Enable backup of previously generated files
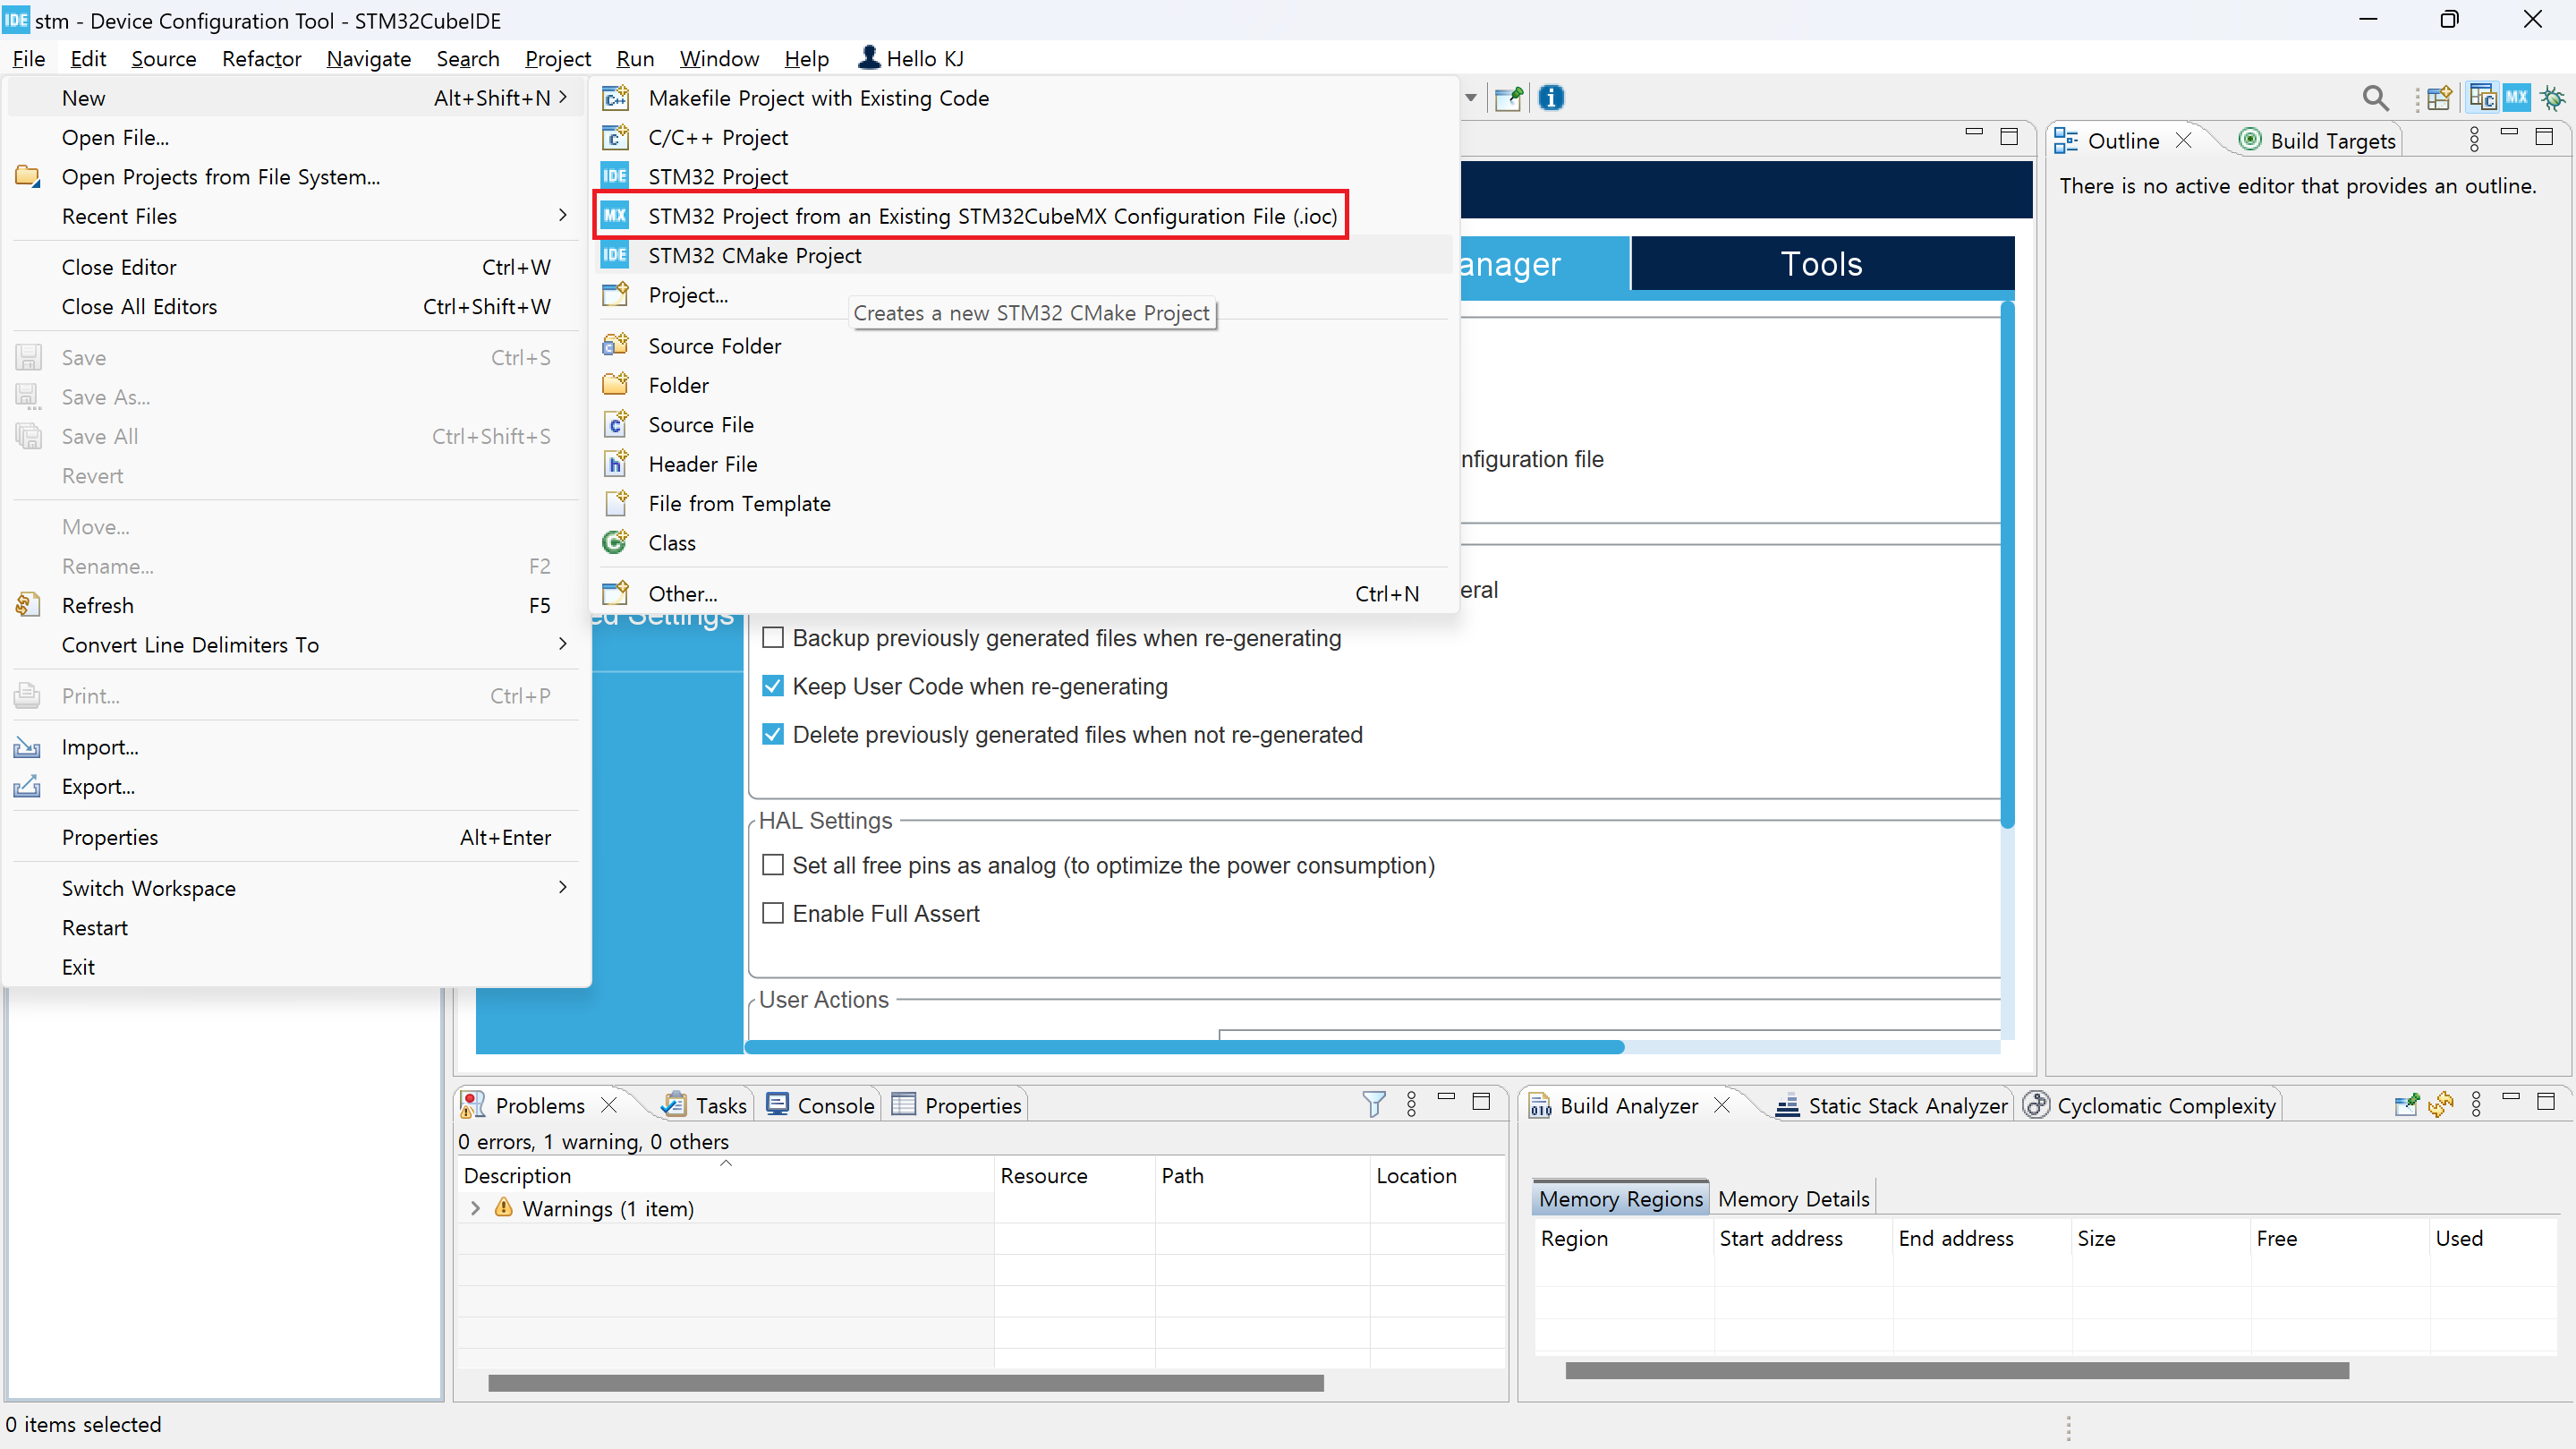The image size is (2576, 1449). tap(773, 638)
